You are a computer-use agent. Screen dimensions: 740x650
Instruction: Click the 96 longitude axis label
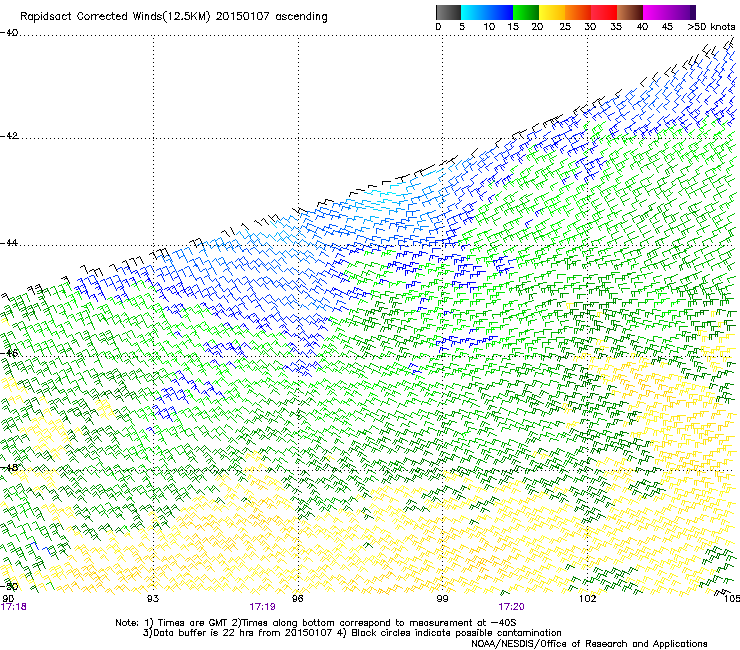(x=298, y=599)
